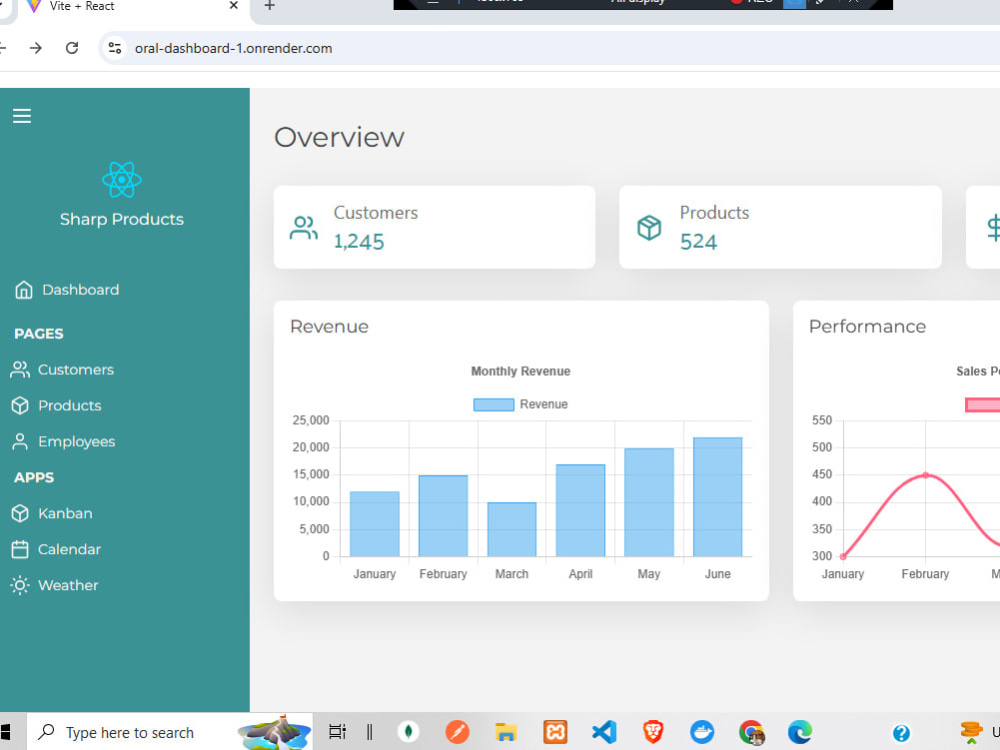Open File Explorer from taskbar
Image resolution: width=1000 pixels, height=750 pixels.
pyautogui.click(x=506, y=732)
